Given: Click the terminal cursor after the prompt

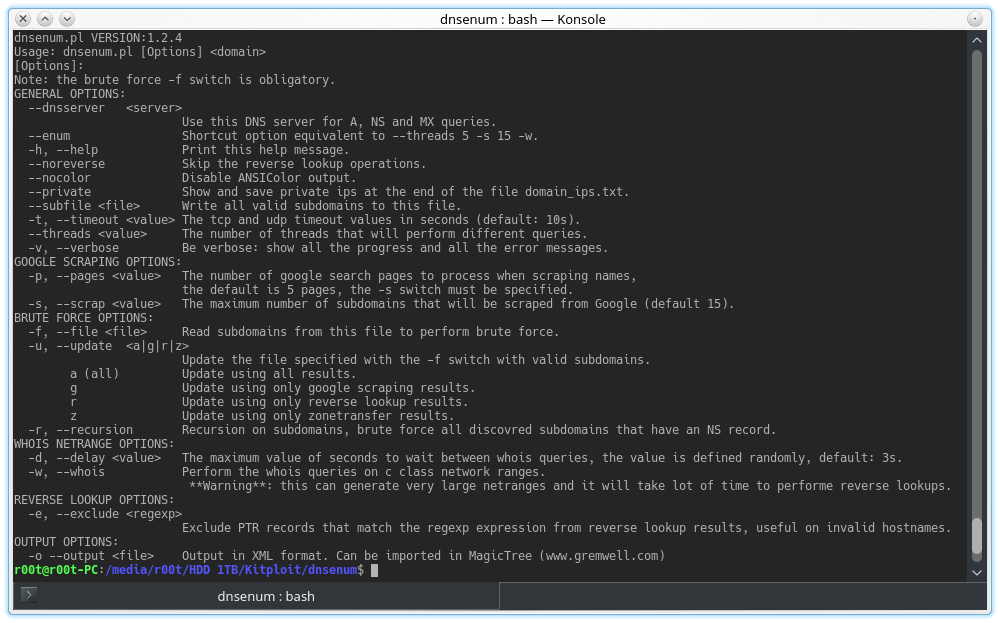Looking at the screenshot, I should pyautogui.click(x=374, y=570).
